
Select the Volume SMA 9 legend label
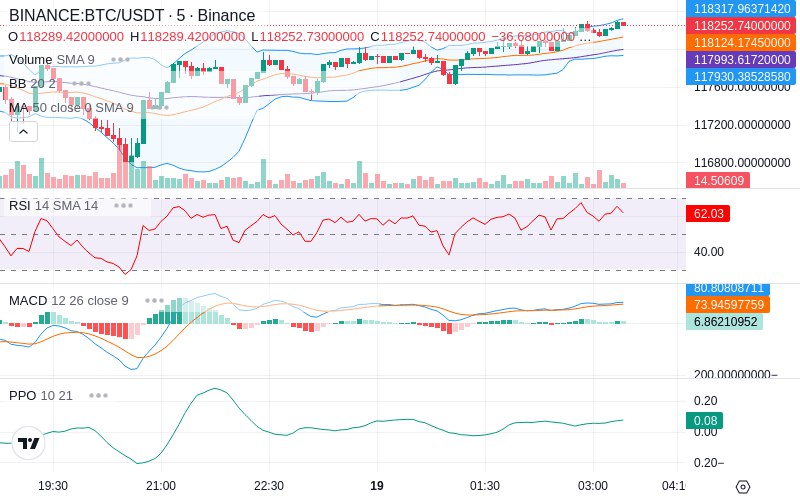coord(52,60)
